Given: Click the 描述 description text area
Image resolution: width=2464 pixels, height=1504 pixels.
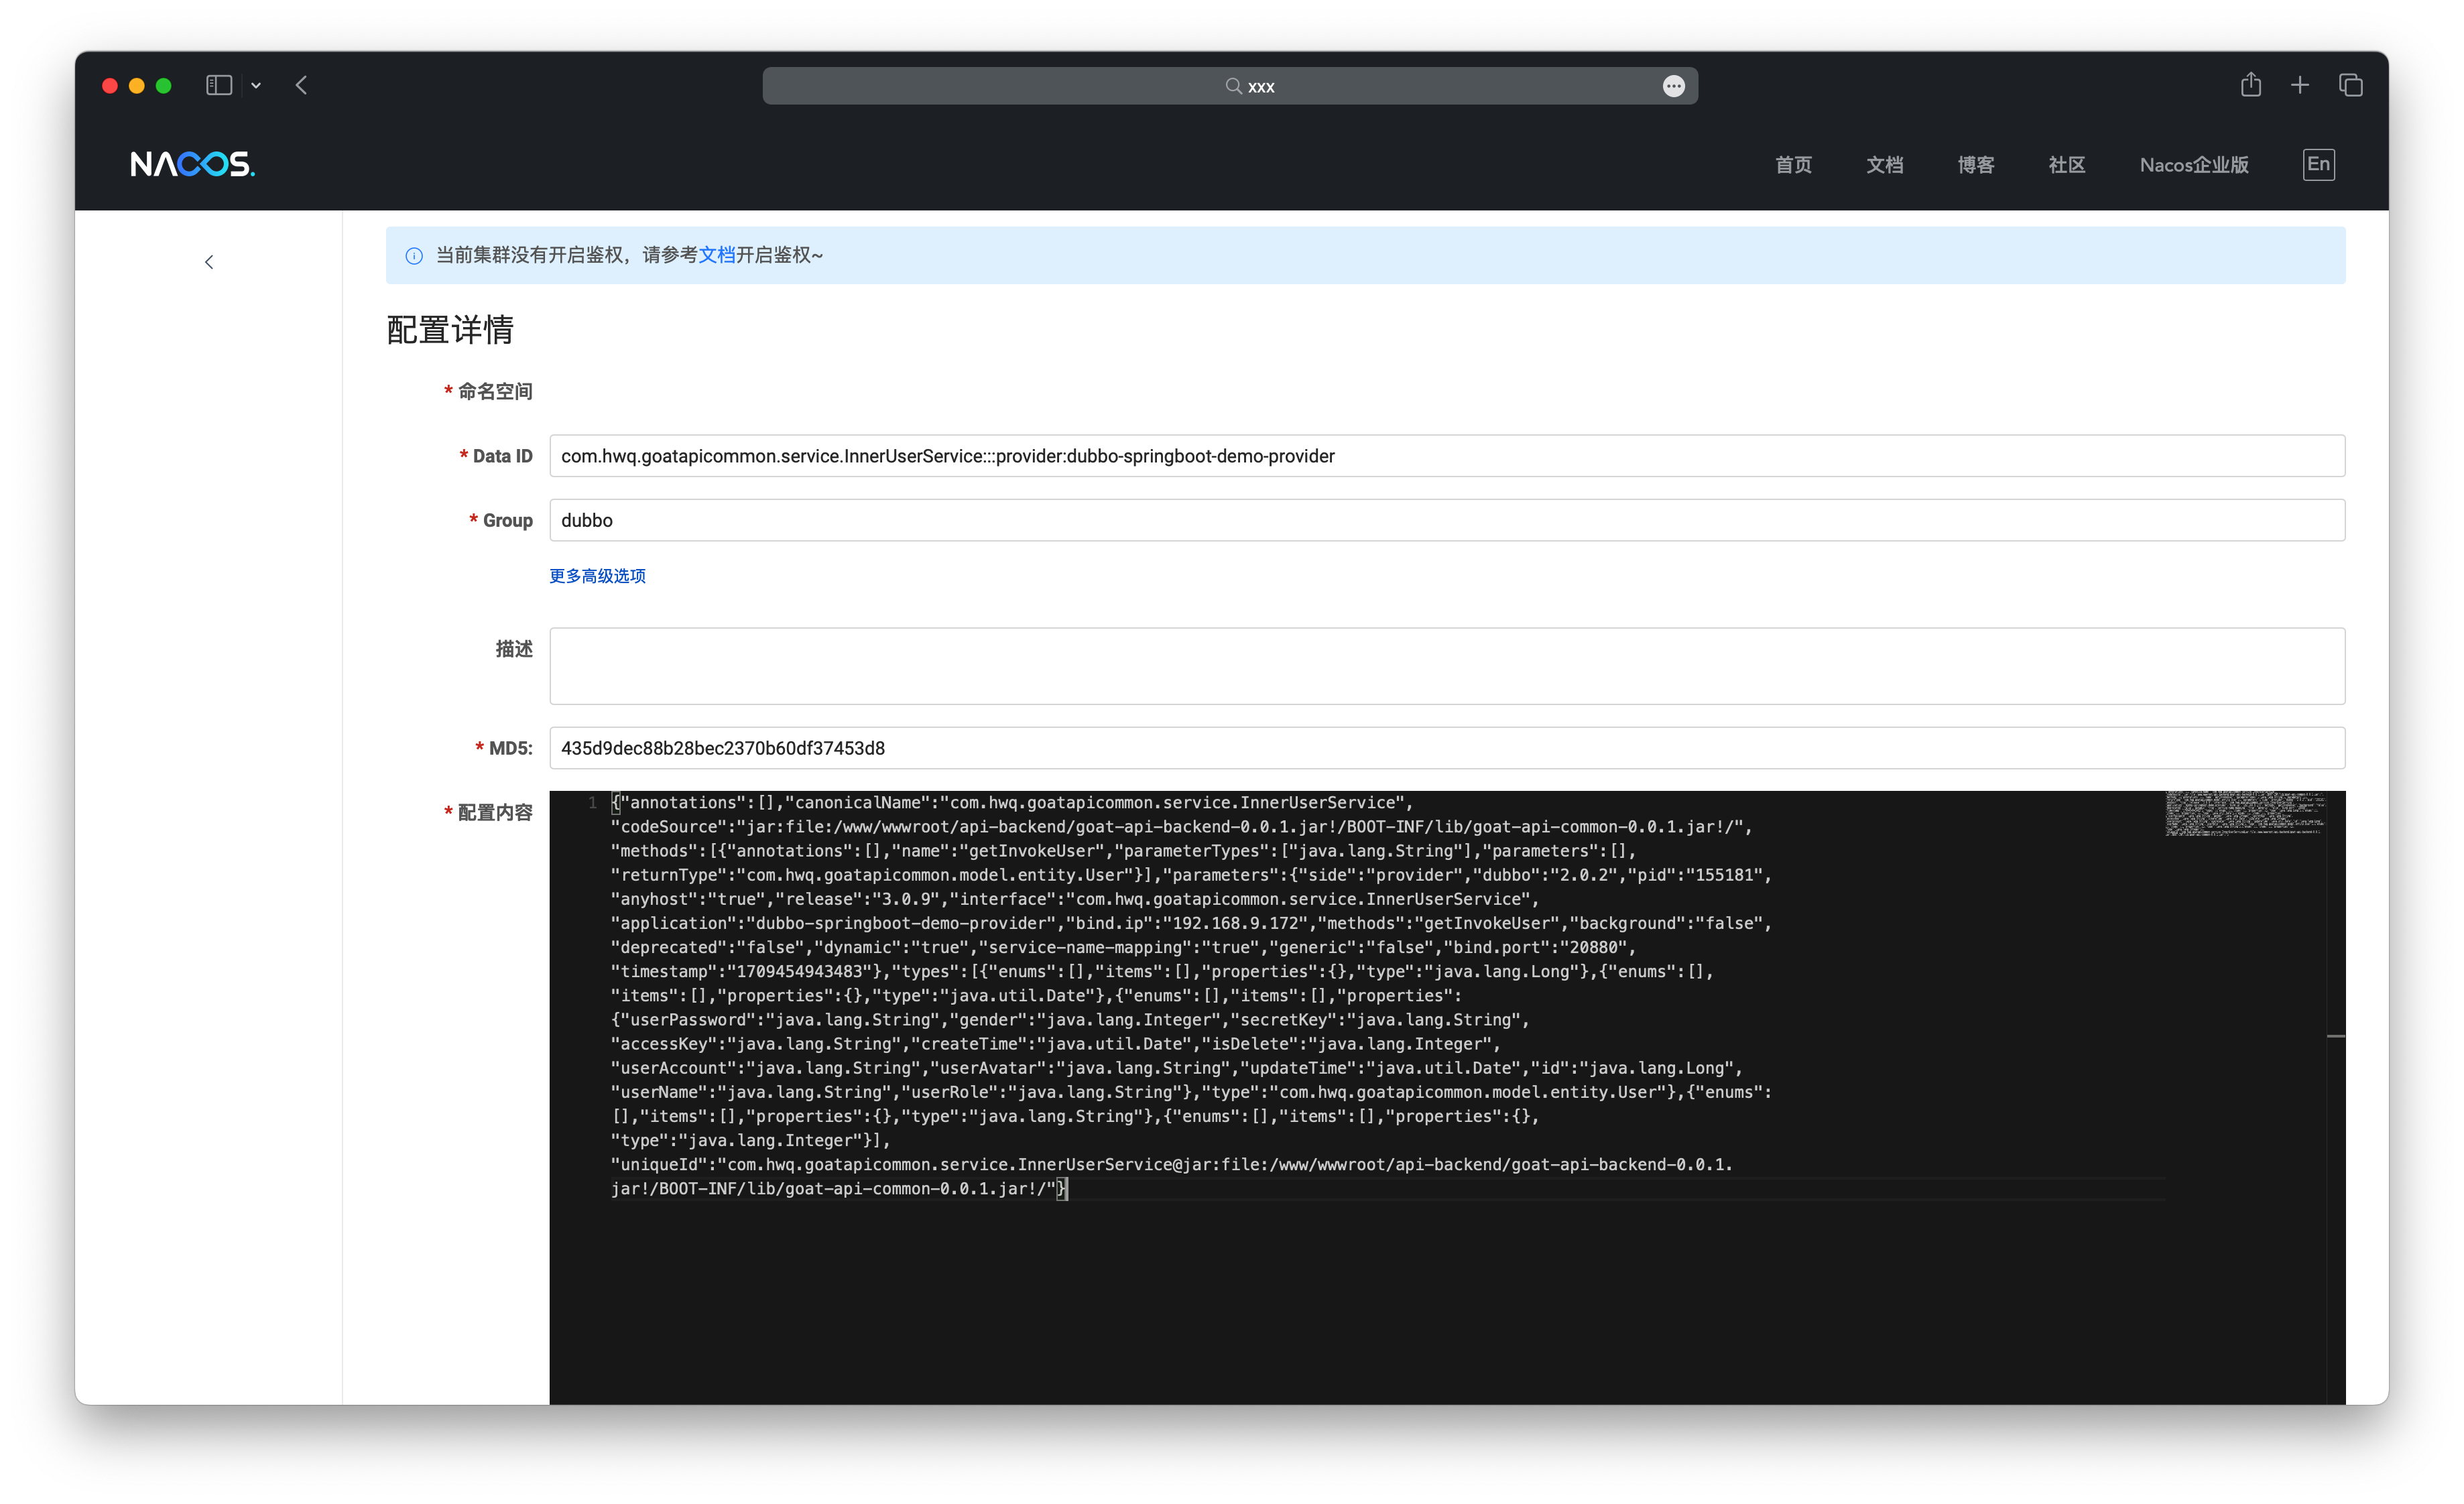Looking at the screenshot, I should [1446, 666].
